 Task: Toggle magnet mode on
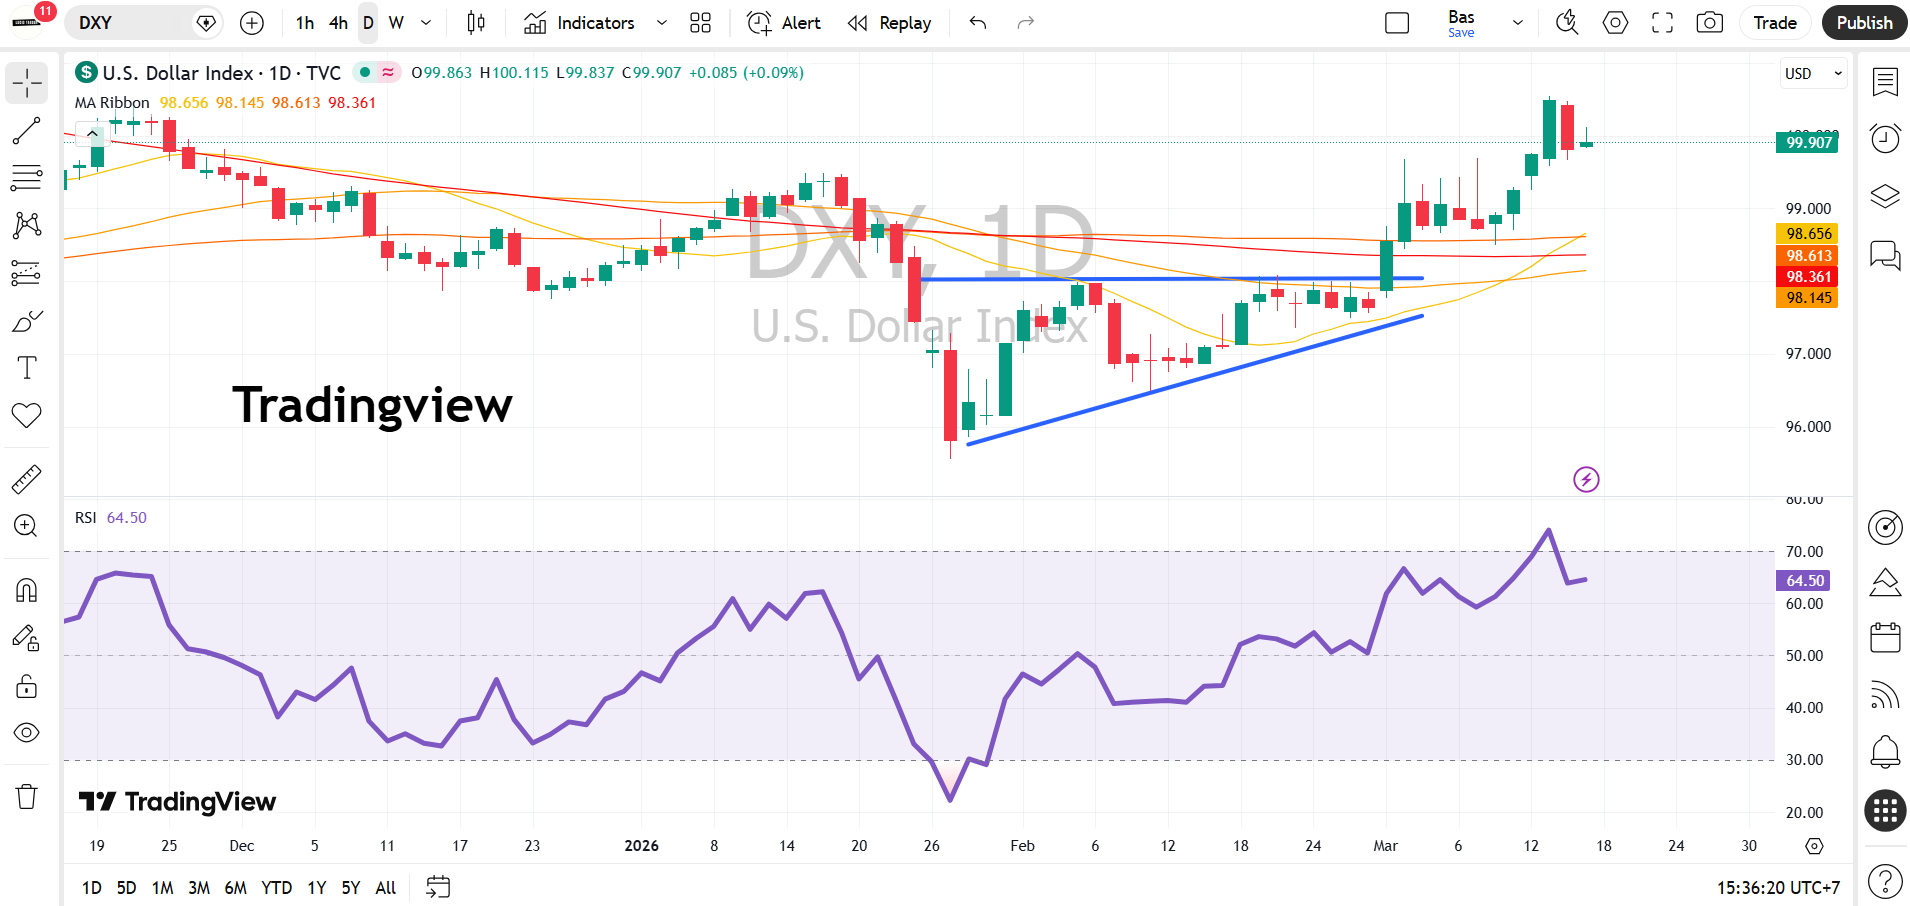tap(27, 589)
